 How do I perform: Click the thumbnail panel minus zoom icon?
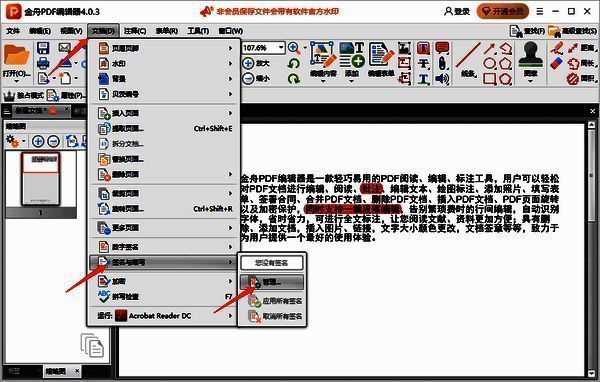click(x=53, y=141)
